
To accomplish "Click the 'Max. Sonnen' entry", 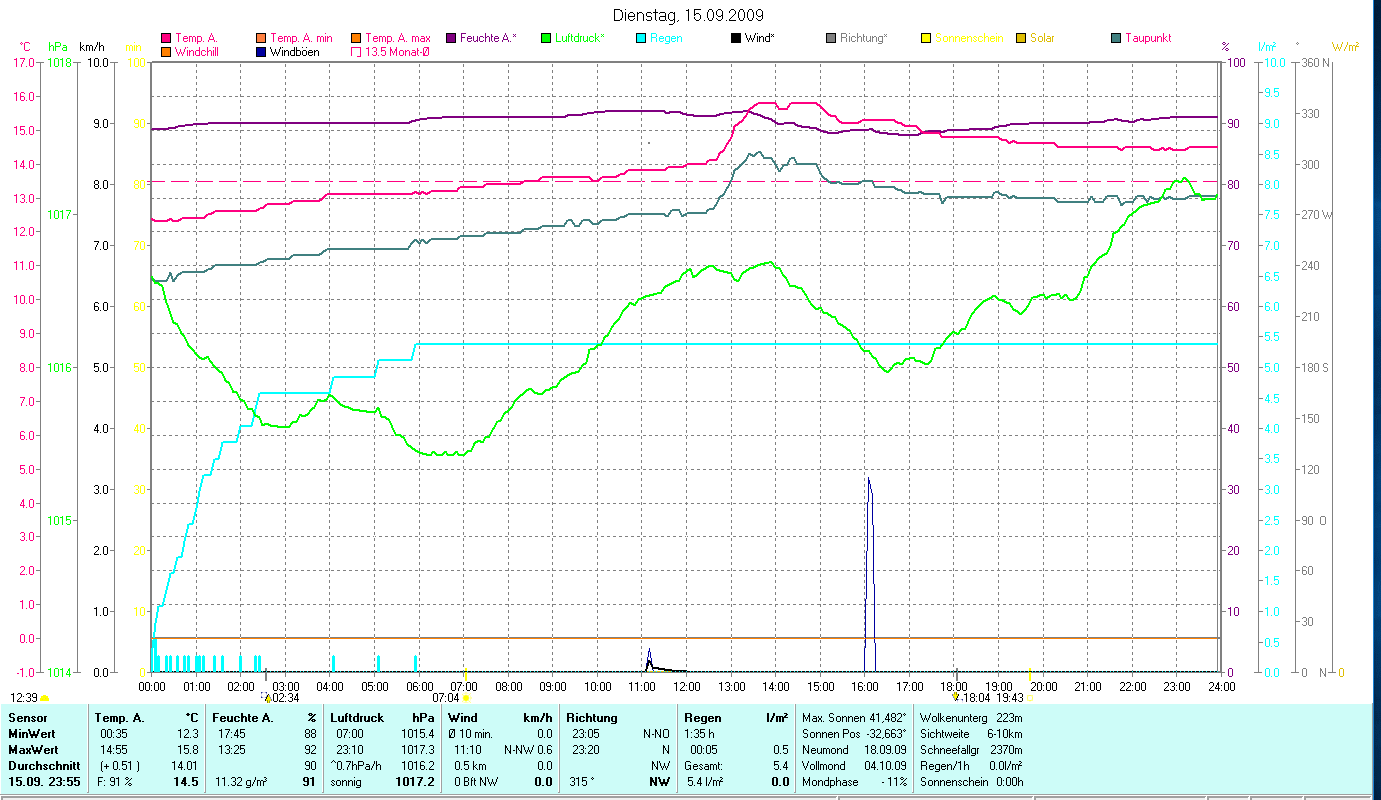I will 854,718.
